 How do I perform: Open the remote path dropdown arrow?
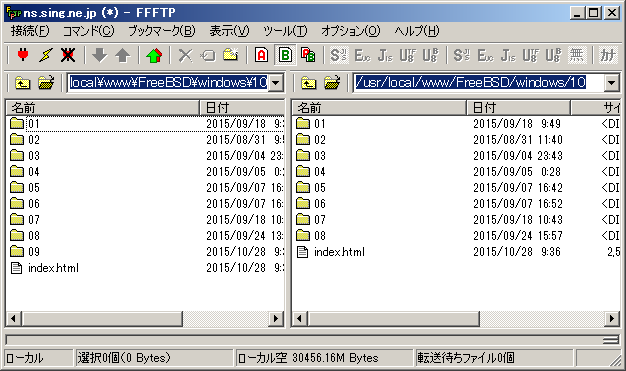pyautogui.click(x=611, y=83)
